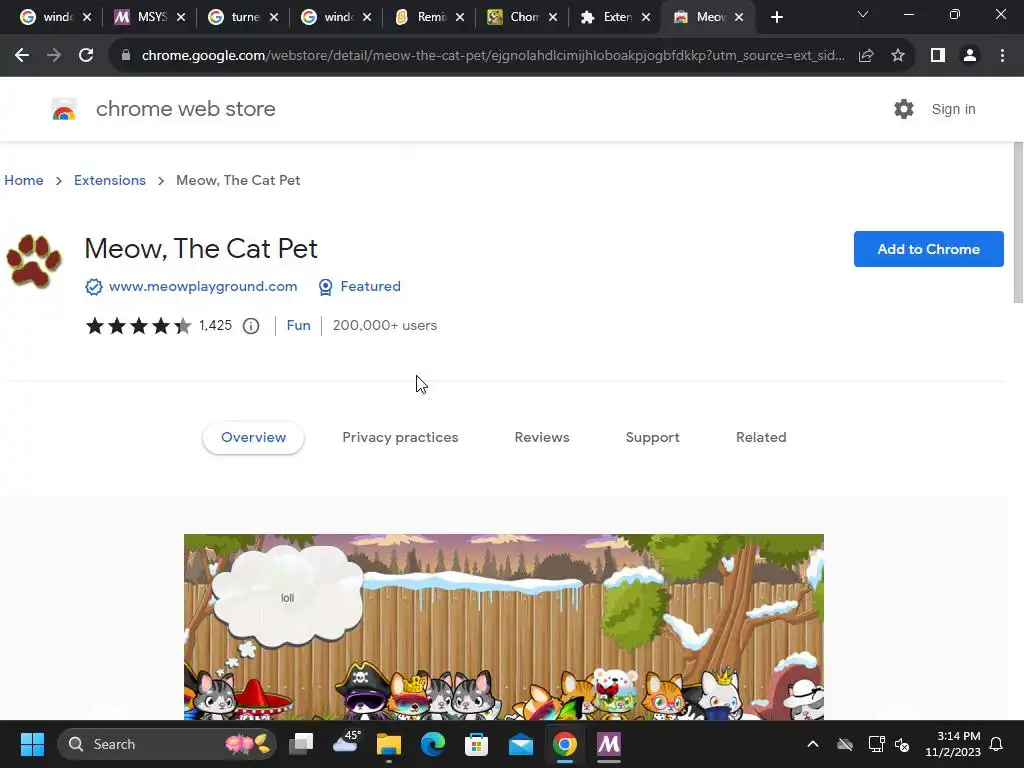Image resolution: width=1024 pixels, height=768 pixels.
Task: Reload the current page
Action: click(86, 56)
